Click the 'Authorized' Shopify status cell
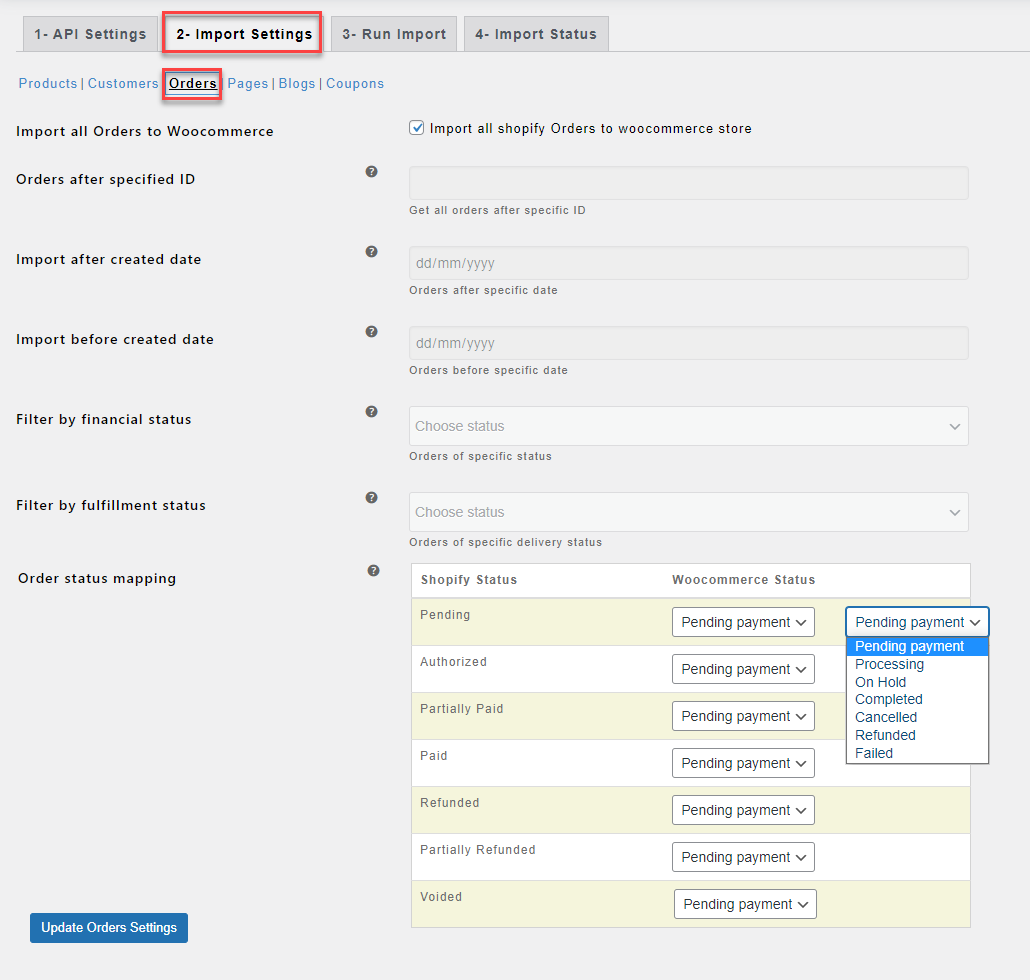1030x980 pixels. (453, 662)
